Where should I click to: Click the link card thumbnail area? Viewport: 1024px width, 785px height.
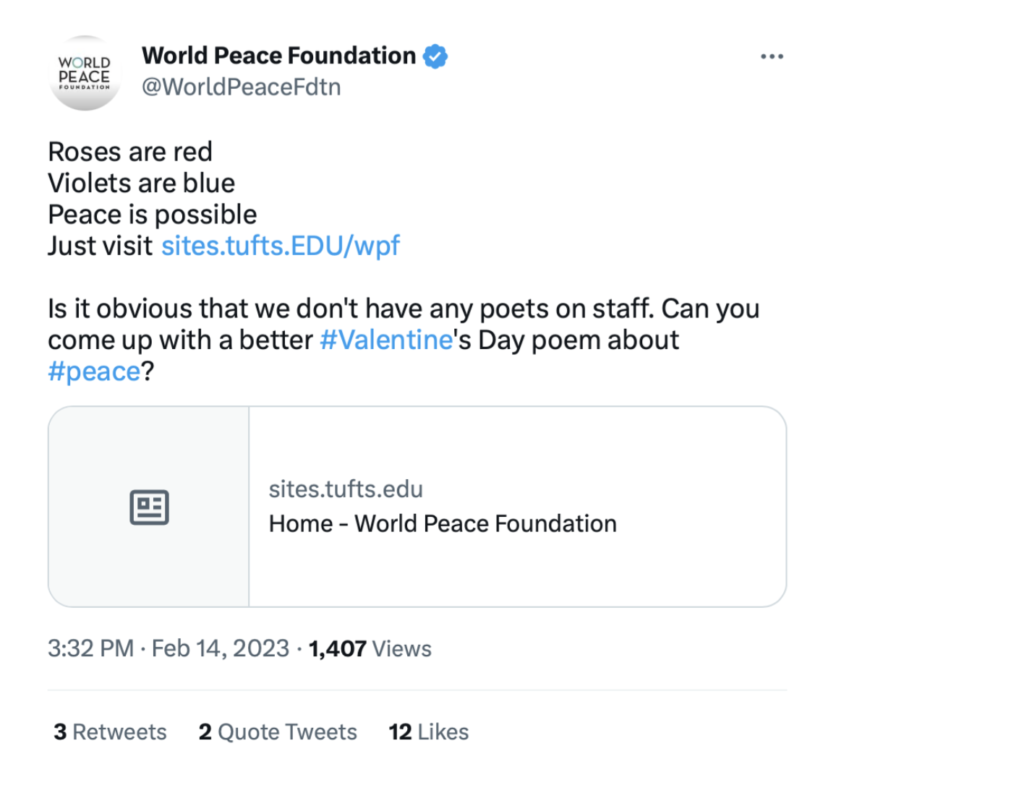click(x=149, y=507)
